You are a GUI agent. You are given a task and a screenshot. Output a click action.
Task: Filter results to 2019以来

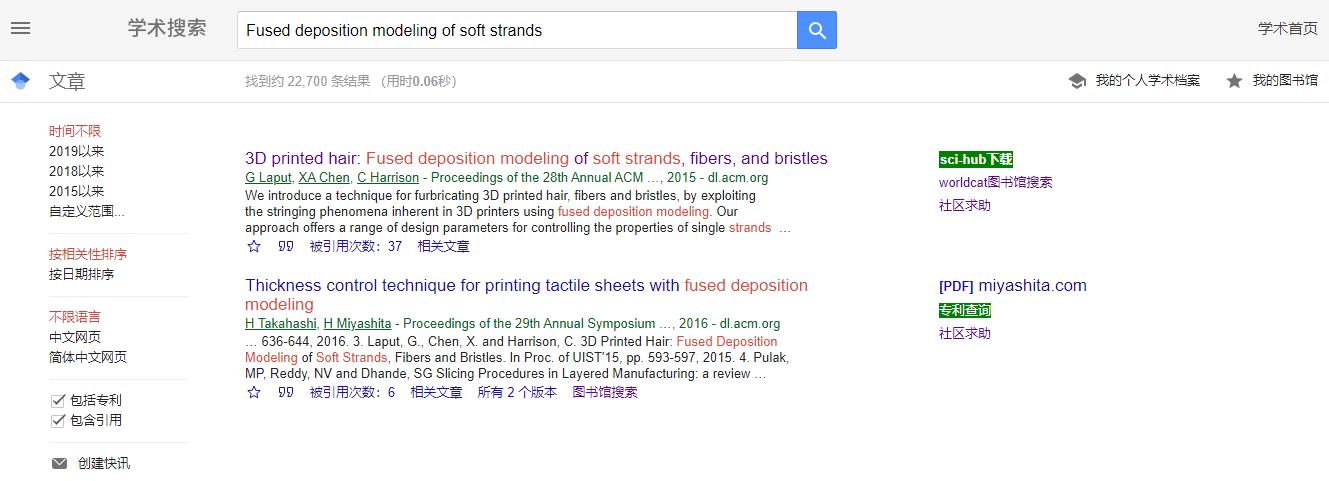click(x=76, y=151)
